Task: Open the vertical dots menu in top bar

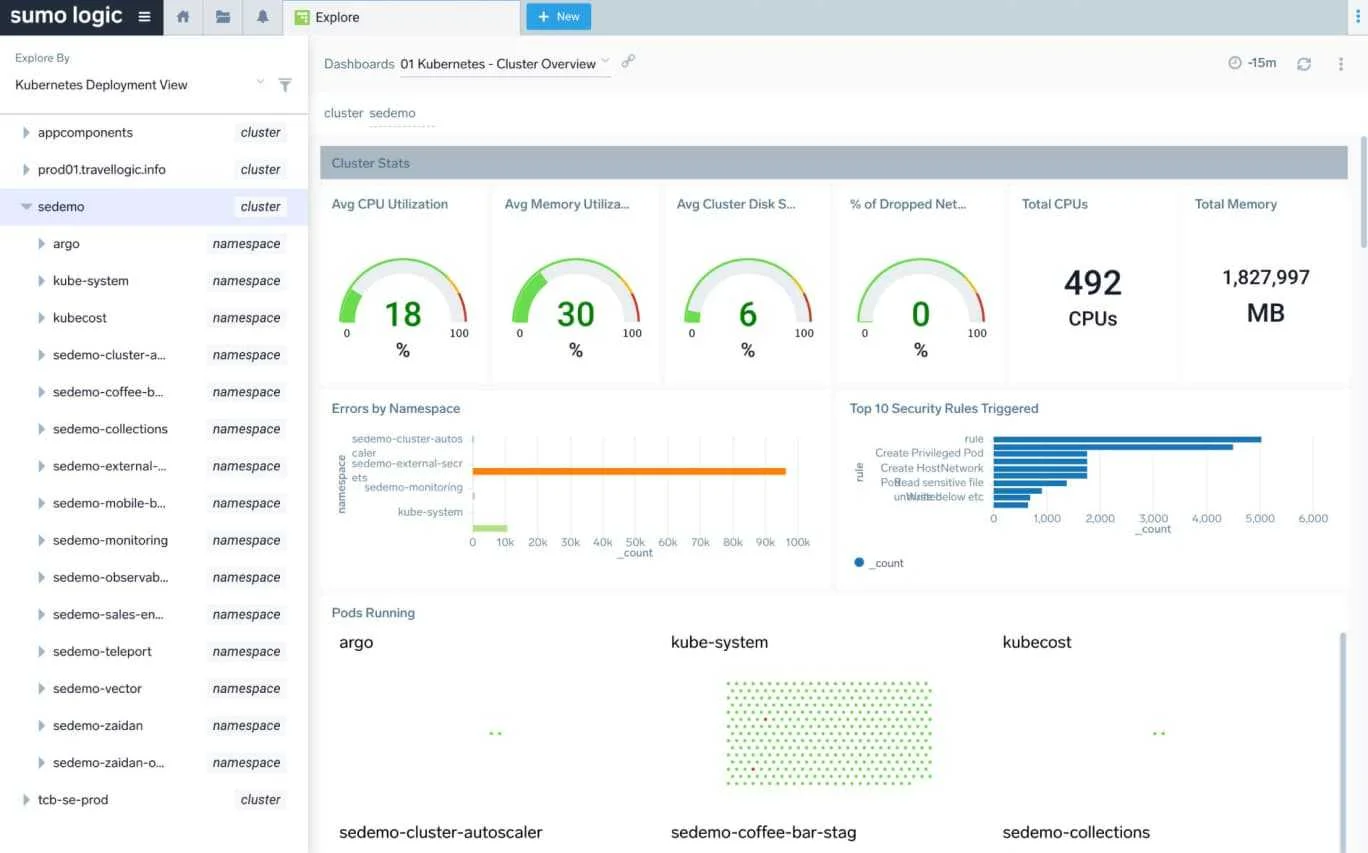Action: (x=1357, y=17)
